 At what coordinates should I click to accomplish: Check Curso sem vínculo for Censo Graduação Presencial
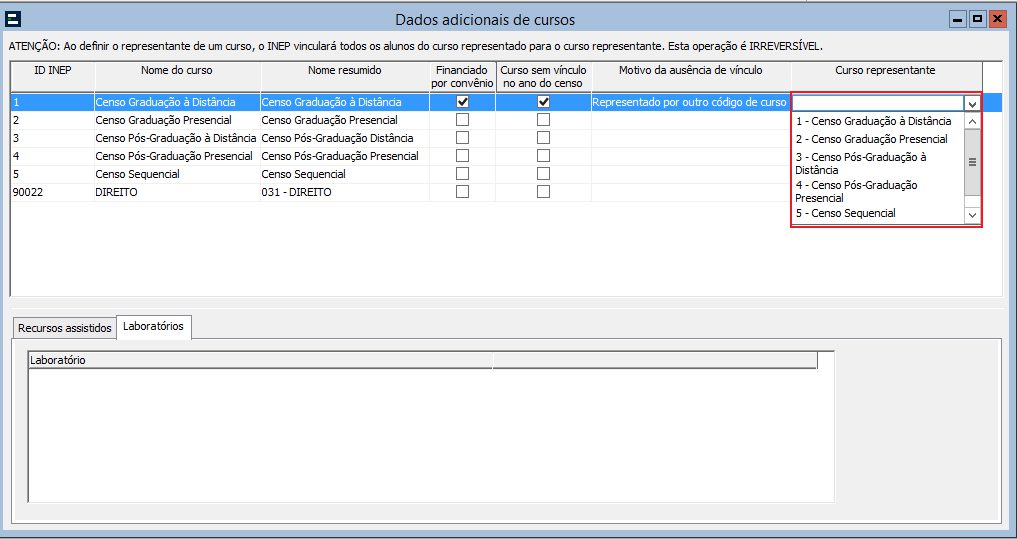[543, 120]
